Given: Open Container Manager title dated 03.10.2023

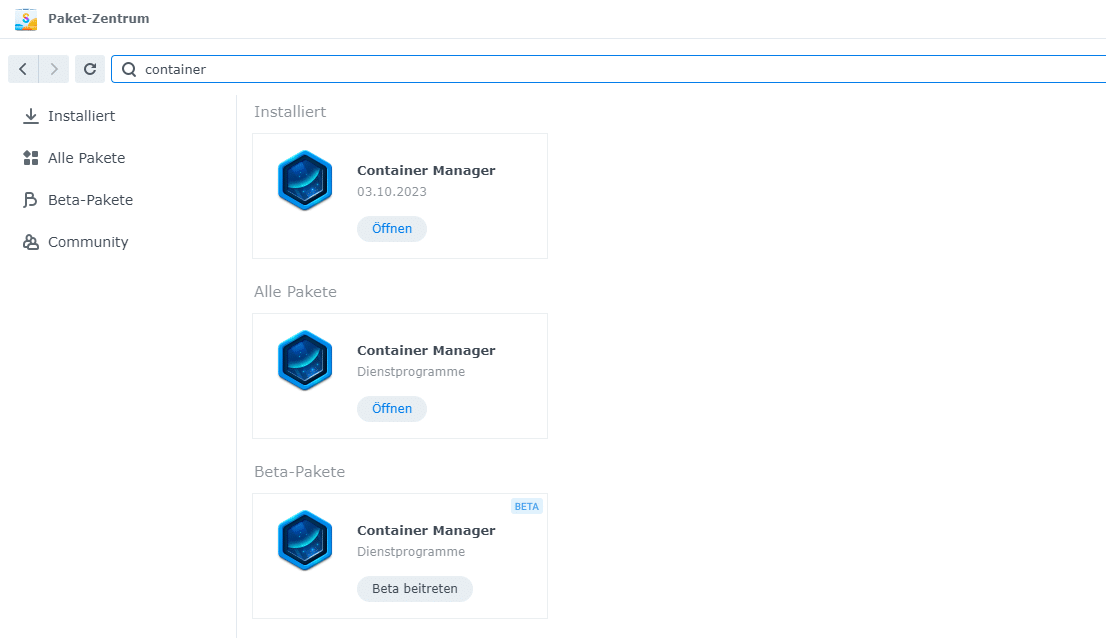Looking at the screenshot, I should pos(426,171).
